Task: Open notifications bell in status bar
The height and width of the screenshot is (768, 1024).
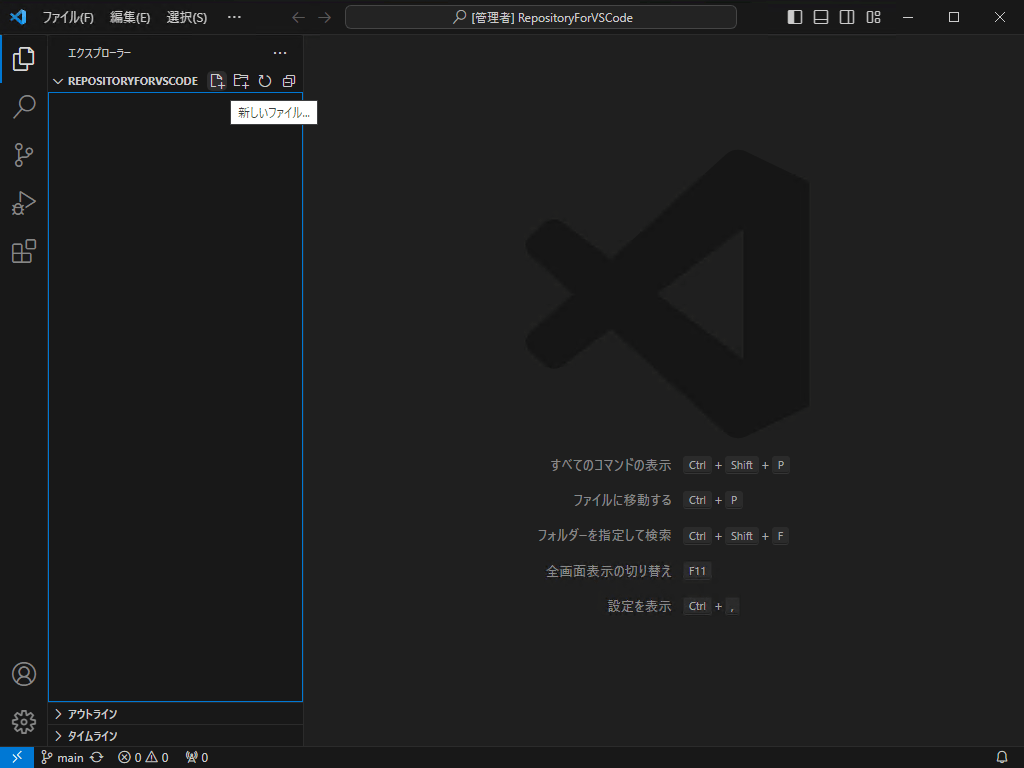Action: 1002,758
